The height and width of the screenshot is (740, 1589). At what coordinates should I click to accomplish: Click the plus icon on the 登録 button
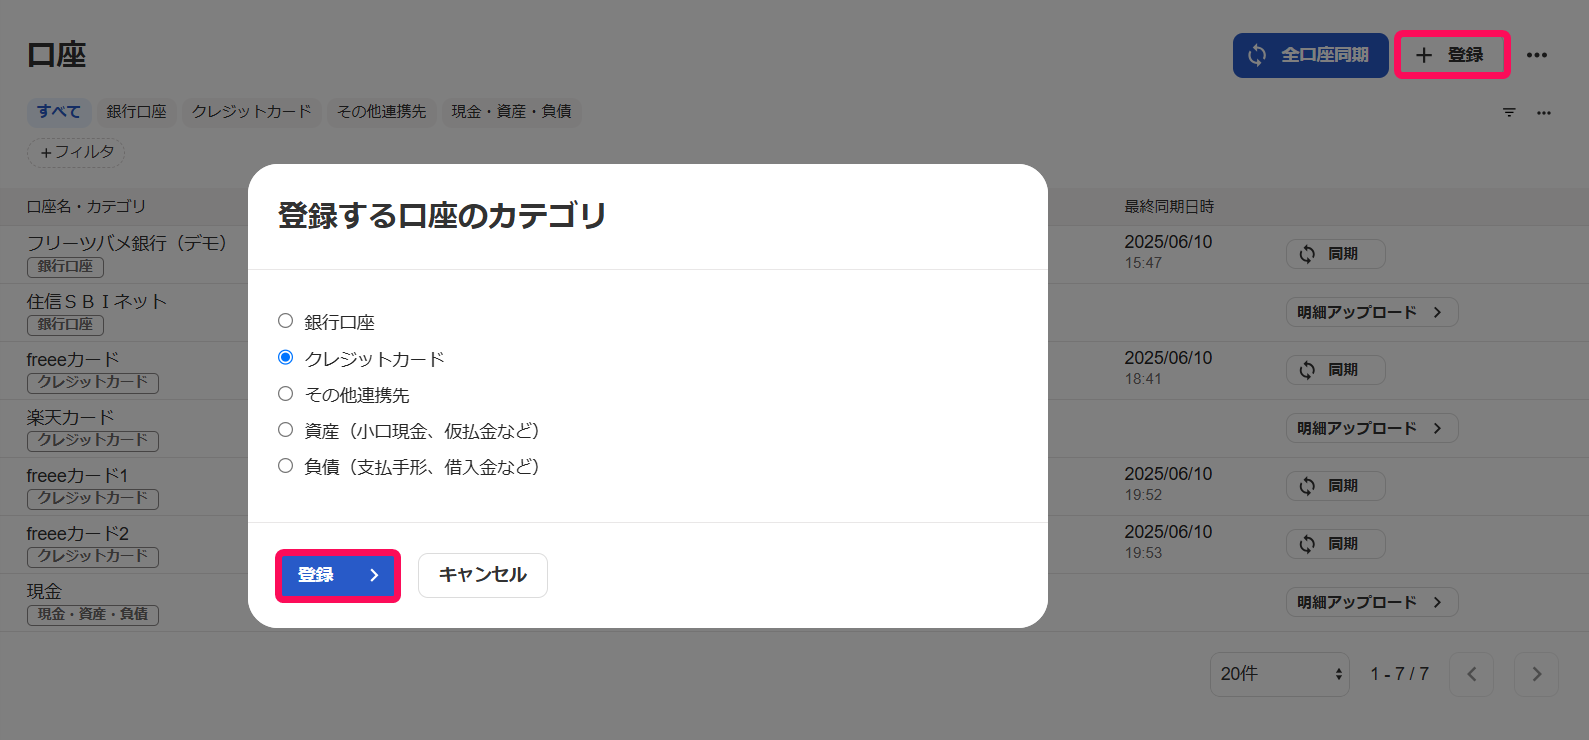1424,55
